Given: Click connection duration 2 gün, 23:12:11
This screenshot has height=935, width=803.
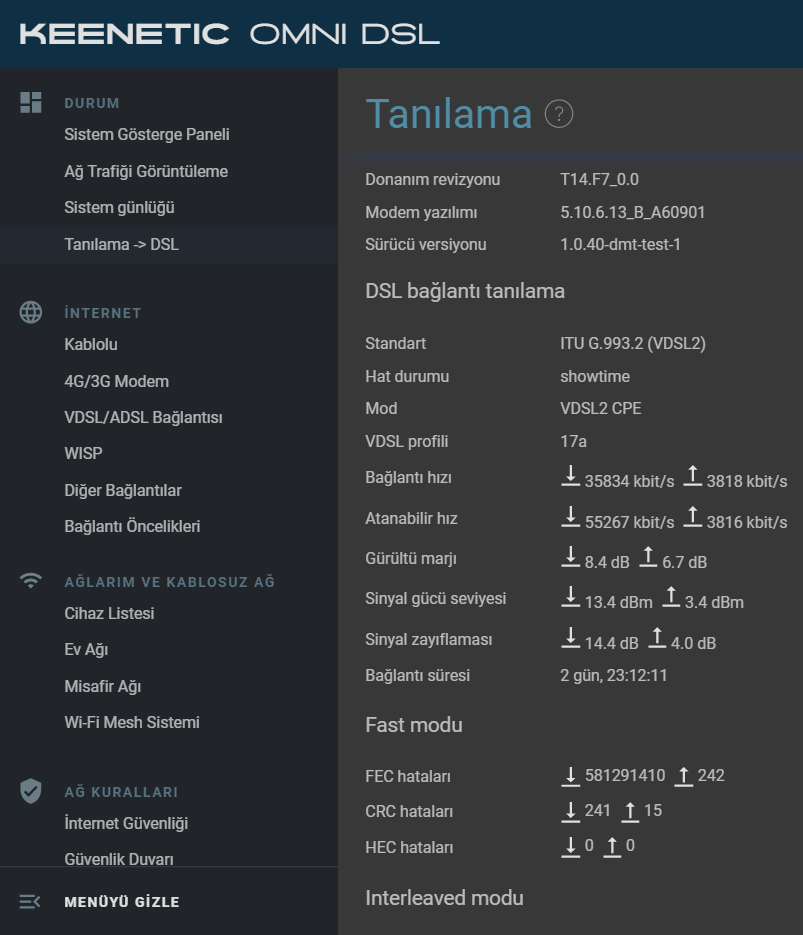Looking at the screenshot, I should [613, 676].
